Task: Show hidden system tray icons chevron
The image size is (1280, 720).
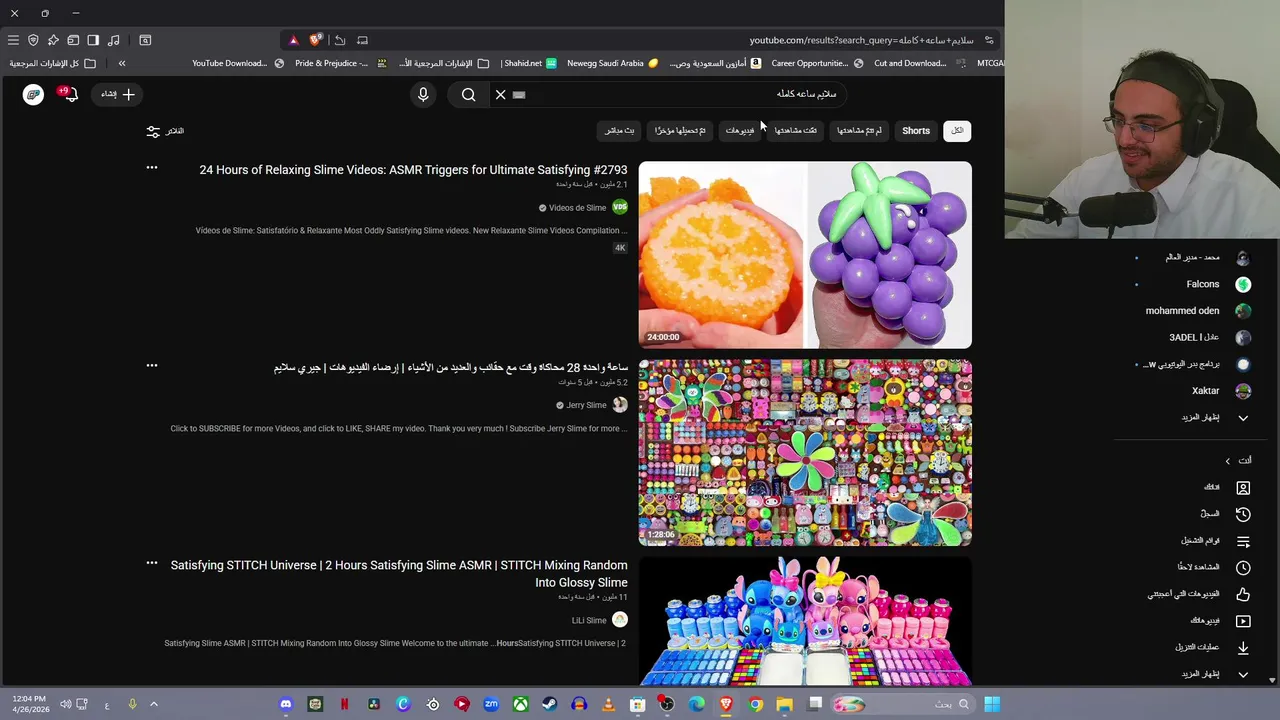Action: pos(154,704)
